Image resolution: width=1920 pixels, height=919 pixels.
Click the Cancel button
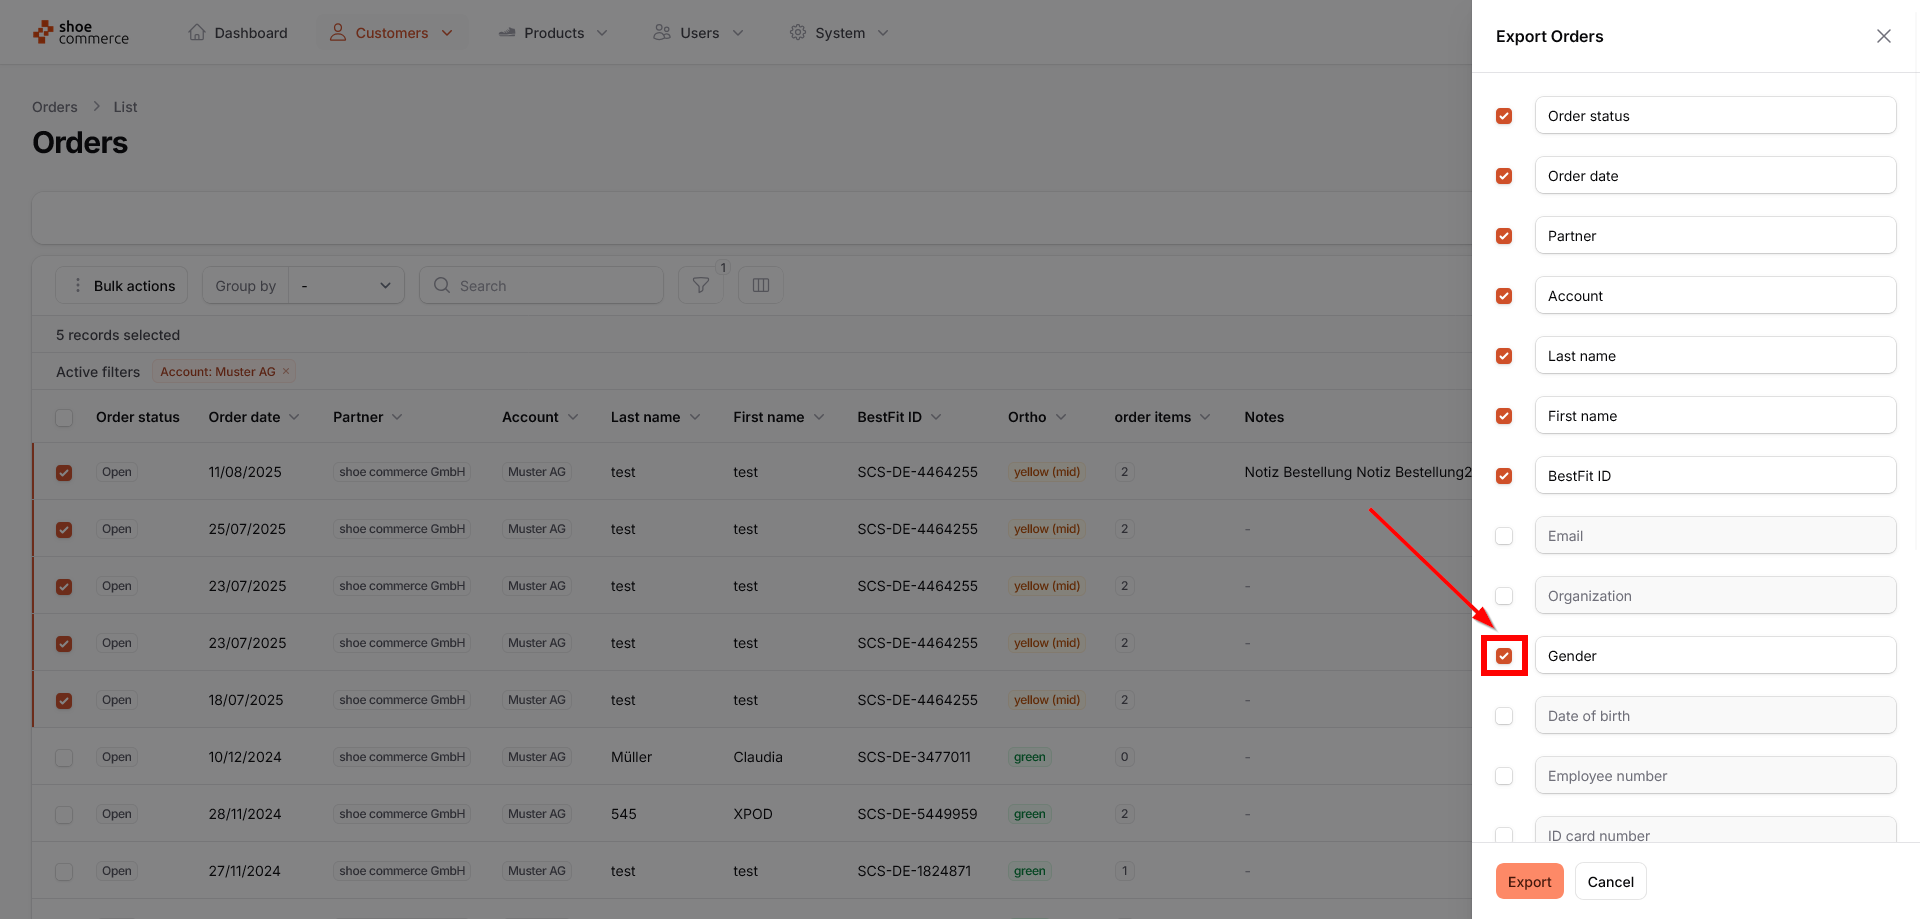[1610, 881]
